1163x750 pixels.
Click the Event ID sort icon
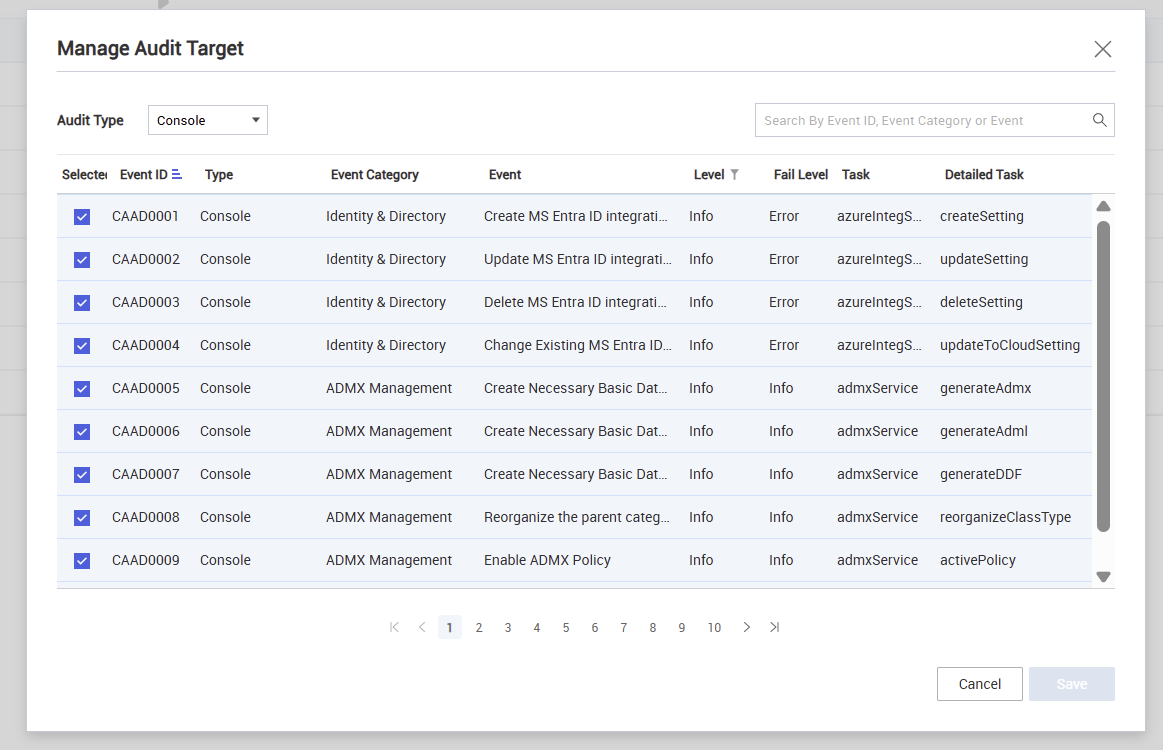tap(177, 174)
